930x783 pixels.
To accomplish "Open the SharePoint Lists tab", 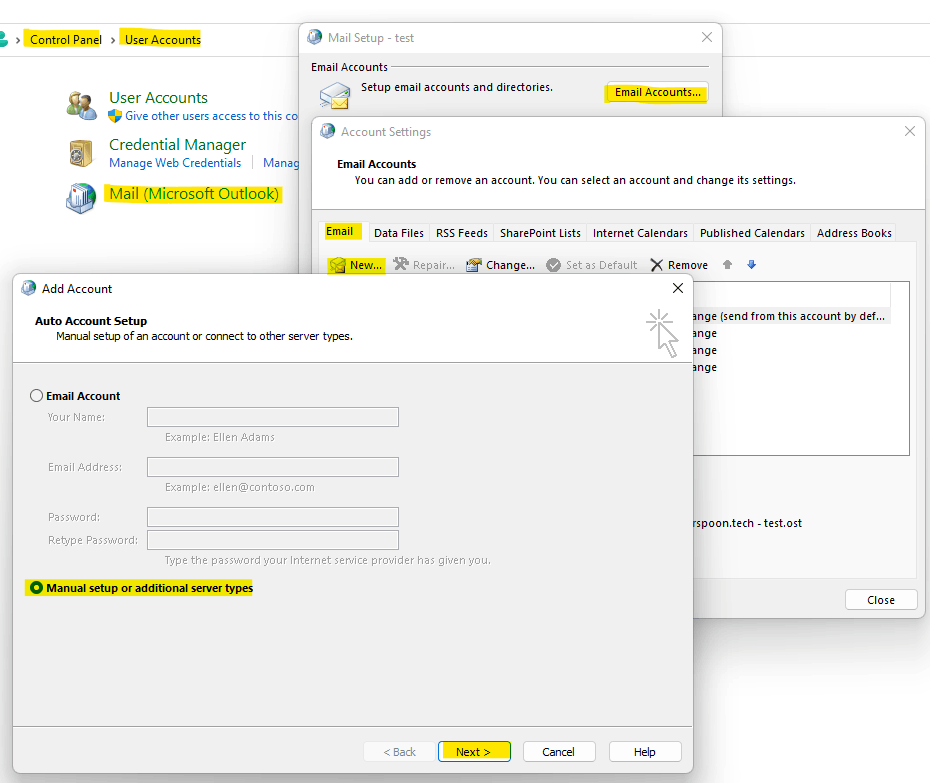I will point(540,233).
